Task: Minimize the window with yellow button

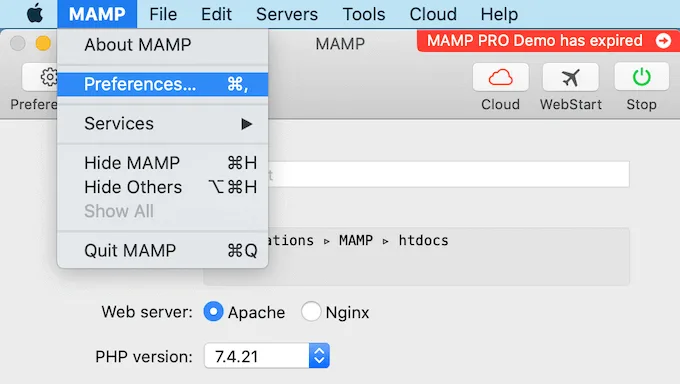Action: pos(43,43)
